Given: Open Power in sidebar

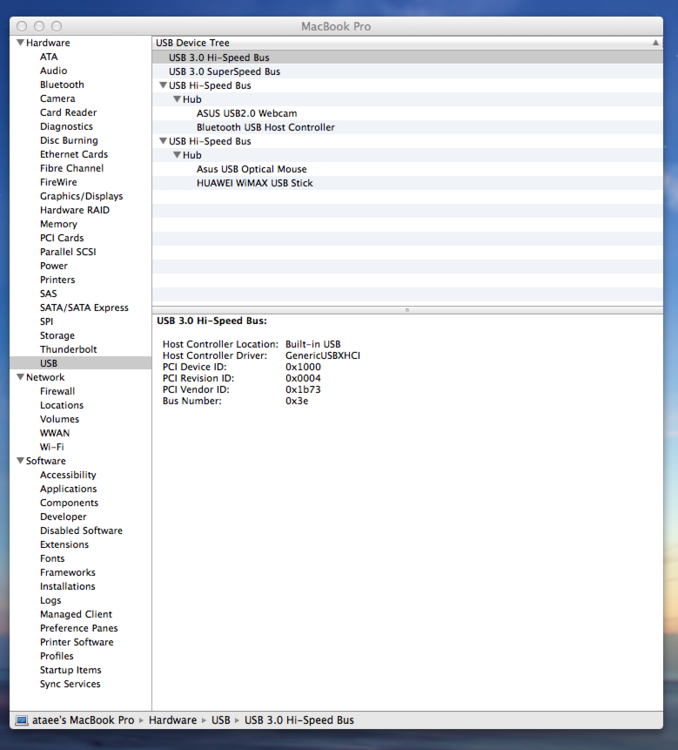Looking at the screenshot, I should 54,265.
